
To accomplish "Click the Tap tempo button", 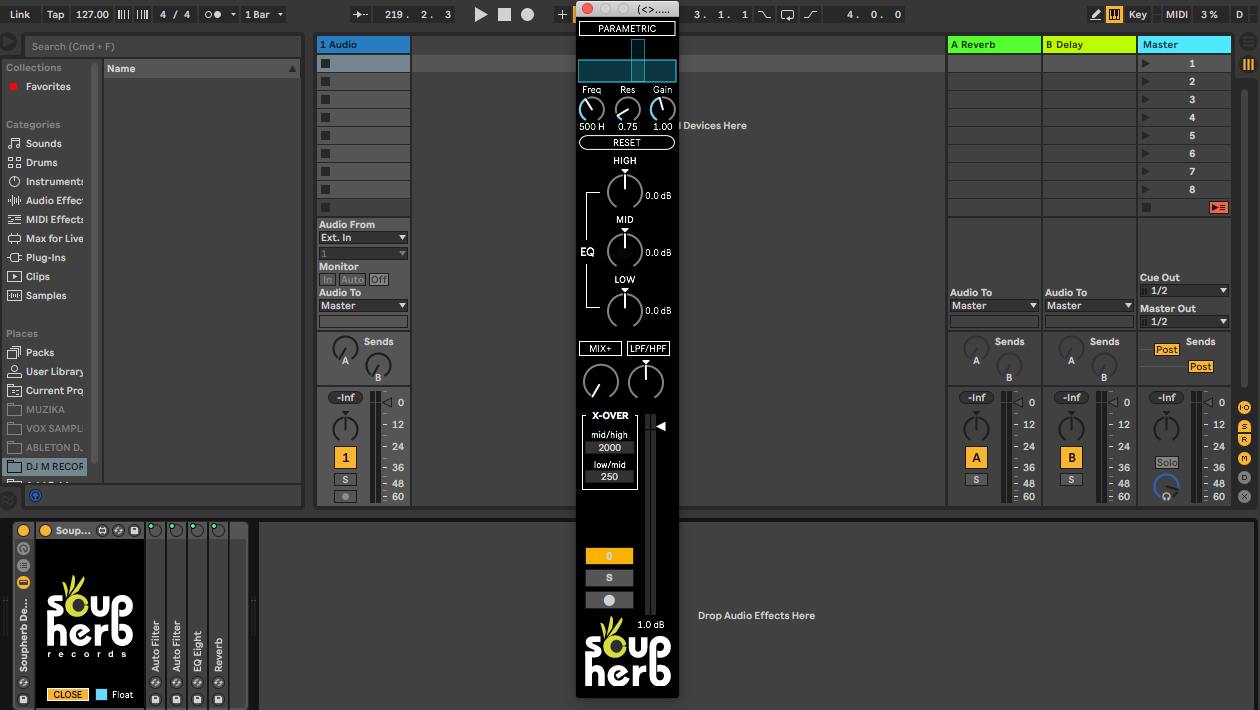I will point(56,14).
